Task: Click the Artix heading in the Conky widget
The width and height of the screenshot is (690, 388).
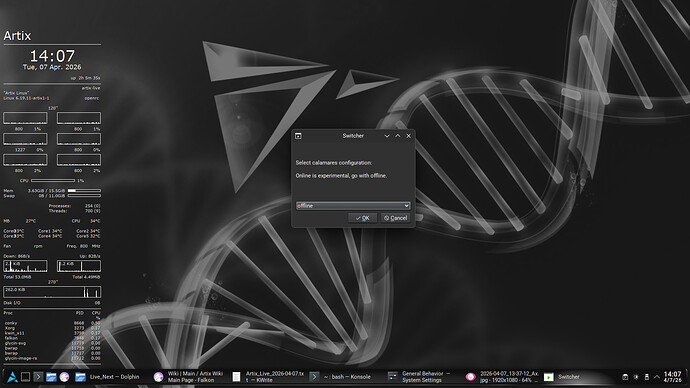Action: coord(17,36)
